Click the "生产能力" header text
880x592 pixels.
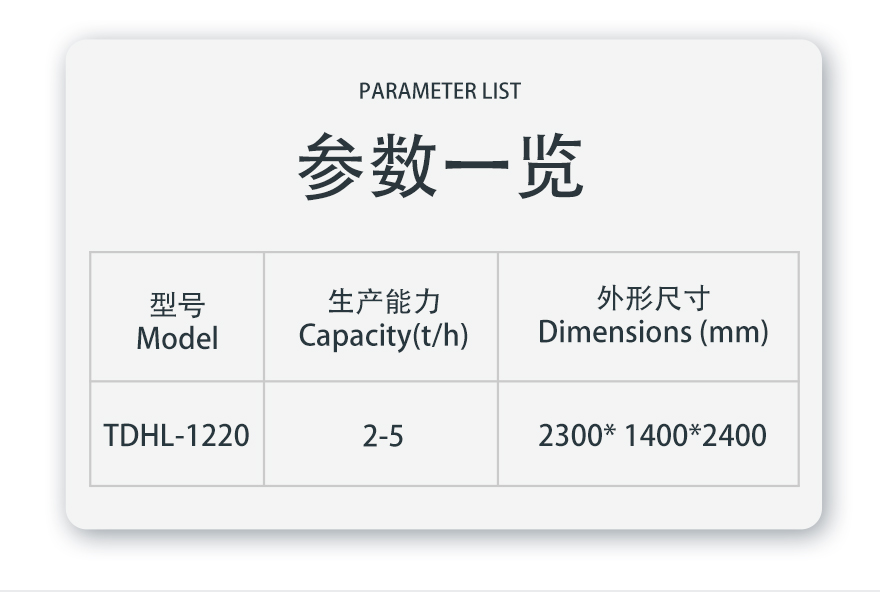[383, 302]
